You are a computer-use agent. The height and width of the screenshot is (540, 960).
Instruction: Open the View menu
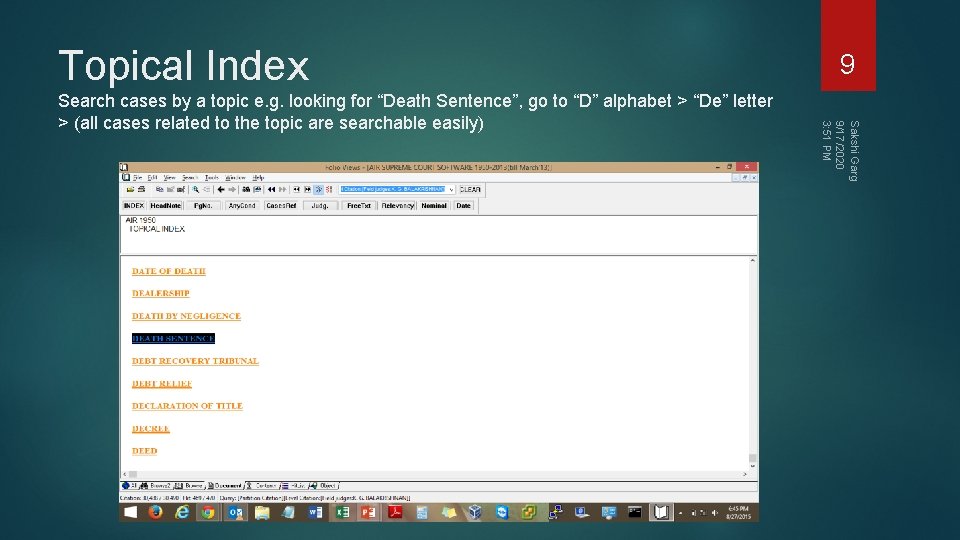point(170,178)
